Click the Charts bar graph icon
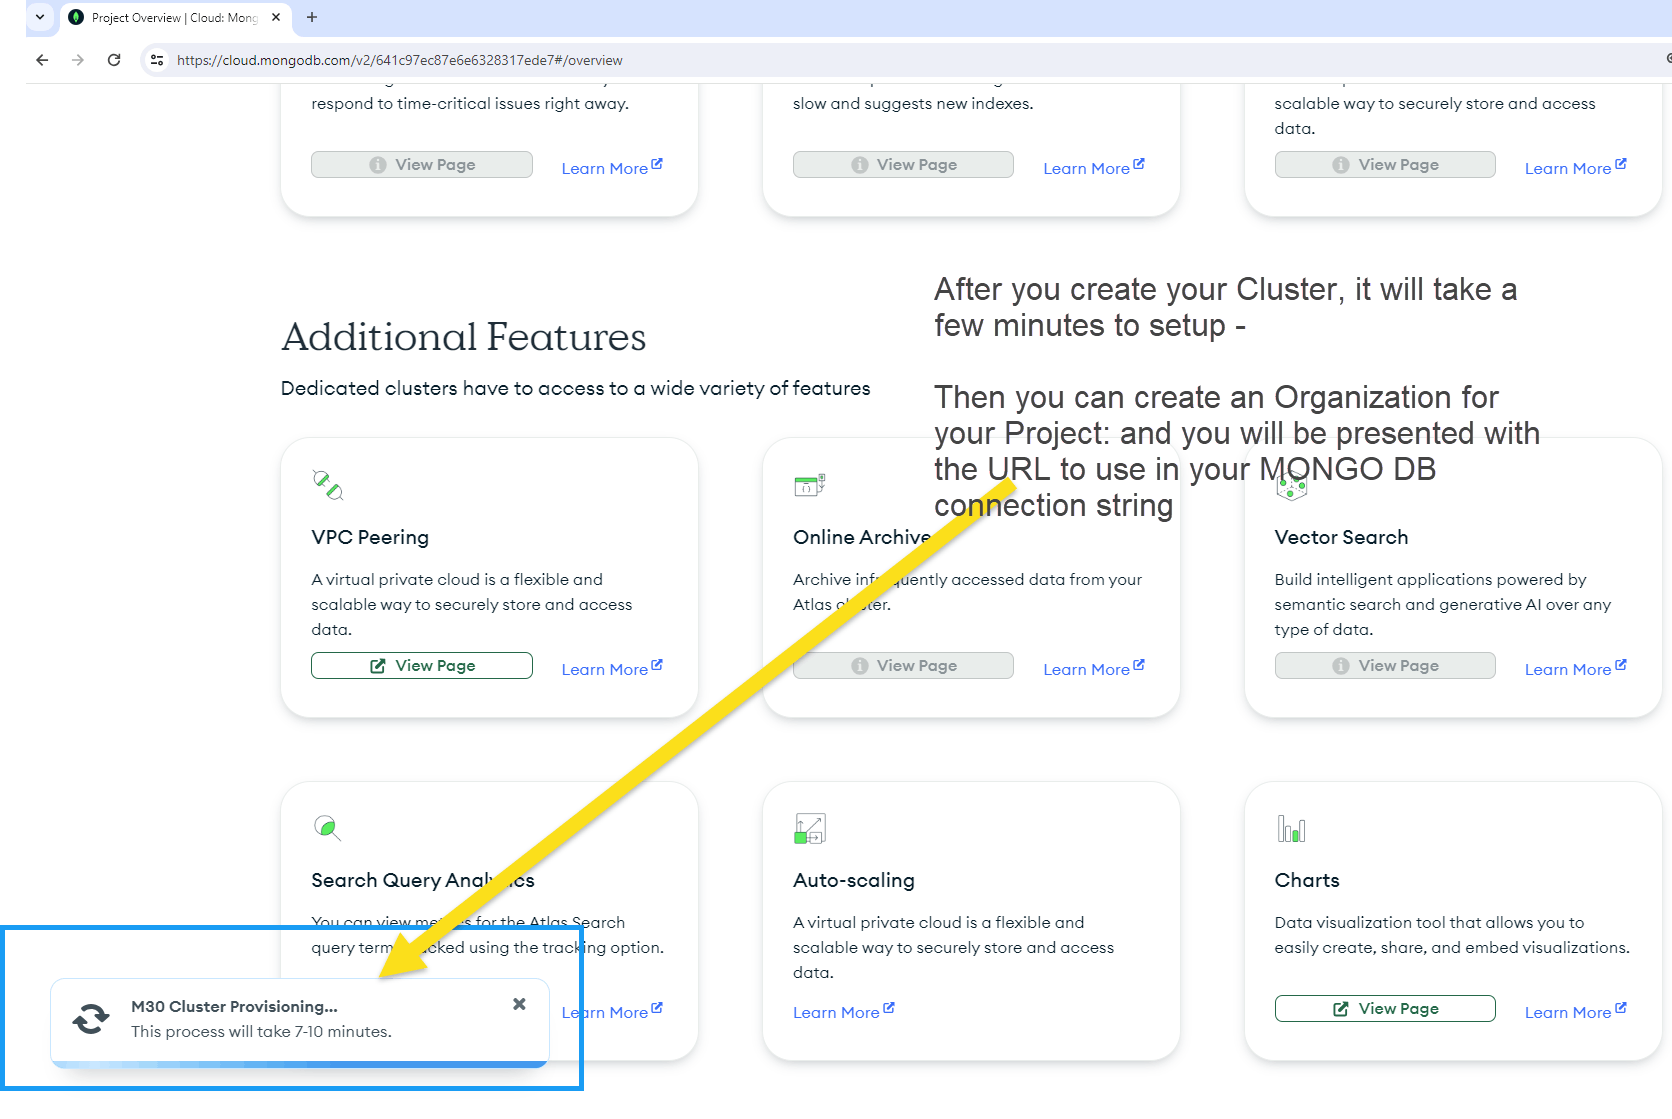 (x=1291, y=829)
